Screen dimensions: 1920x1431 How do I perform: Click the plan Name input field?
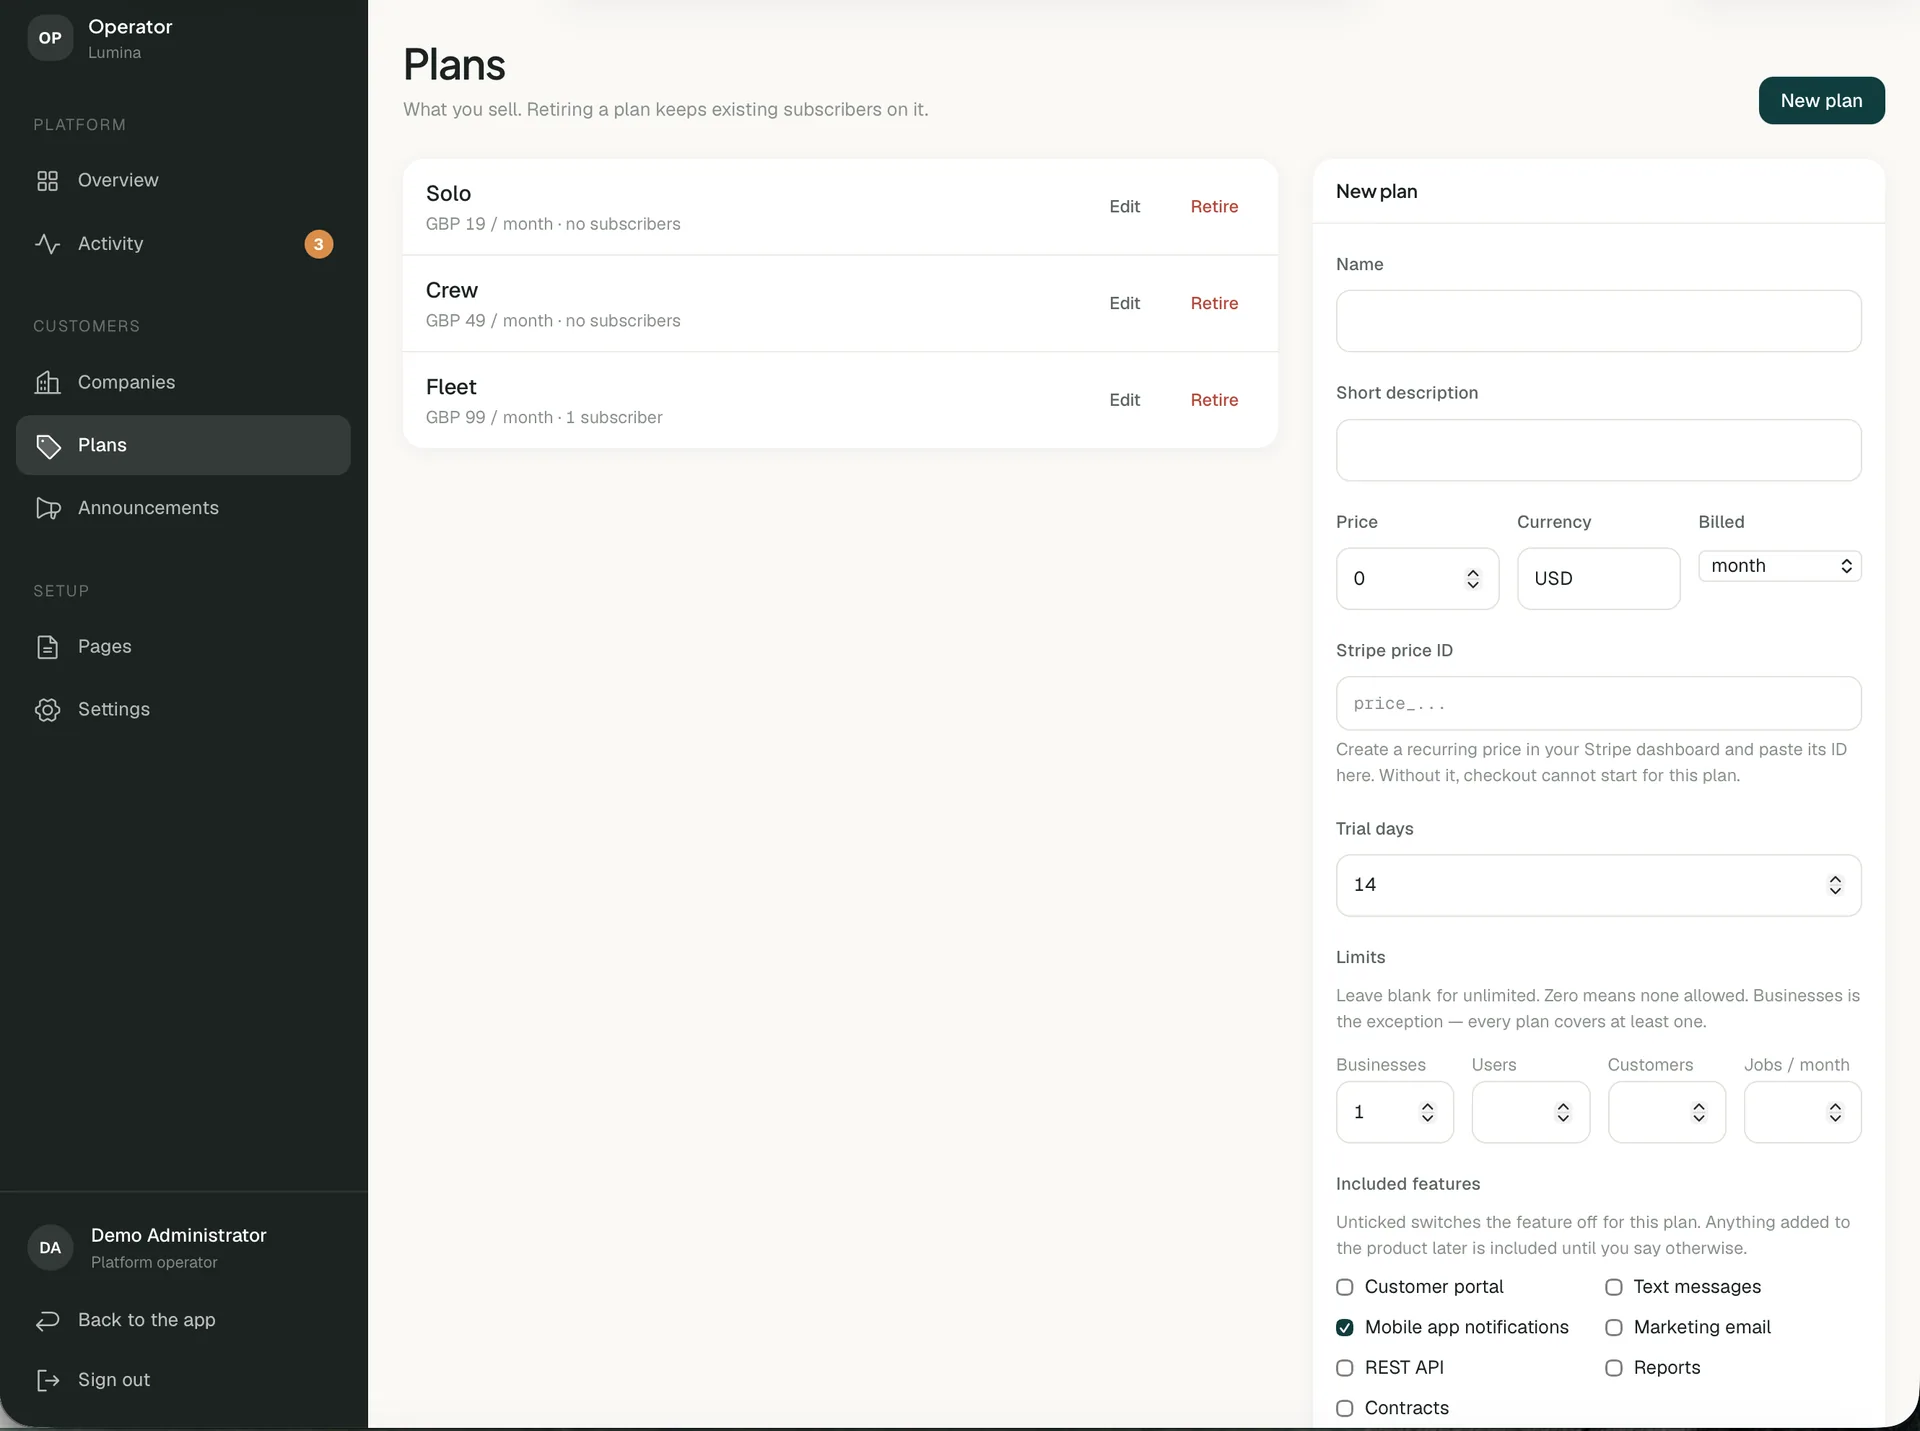point(1598,321)
